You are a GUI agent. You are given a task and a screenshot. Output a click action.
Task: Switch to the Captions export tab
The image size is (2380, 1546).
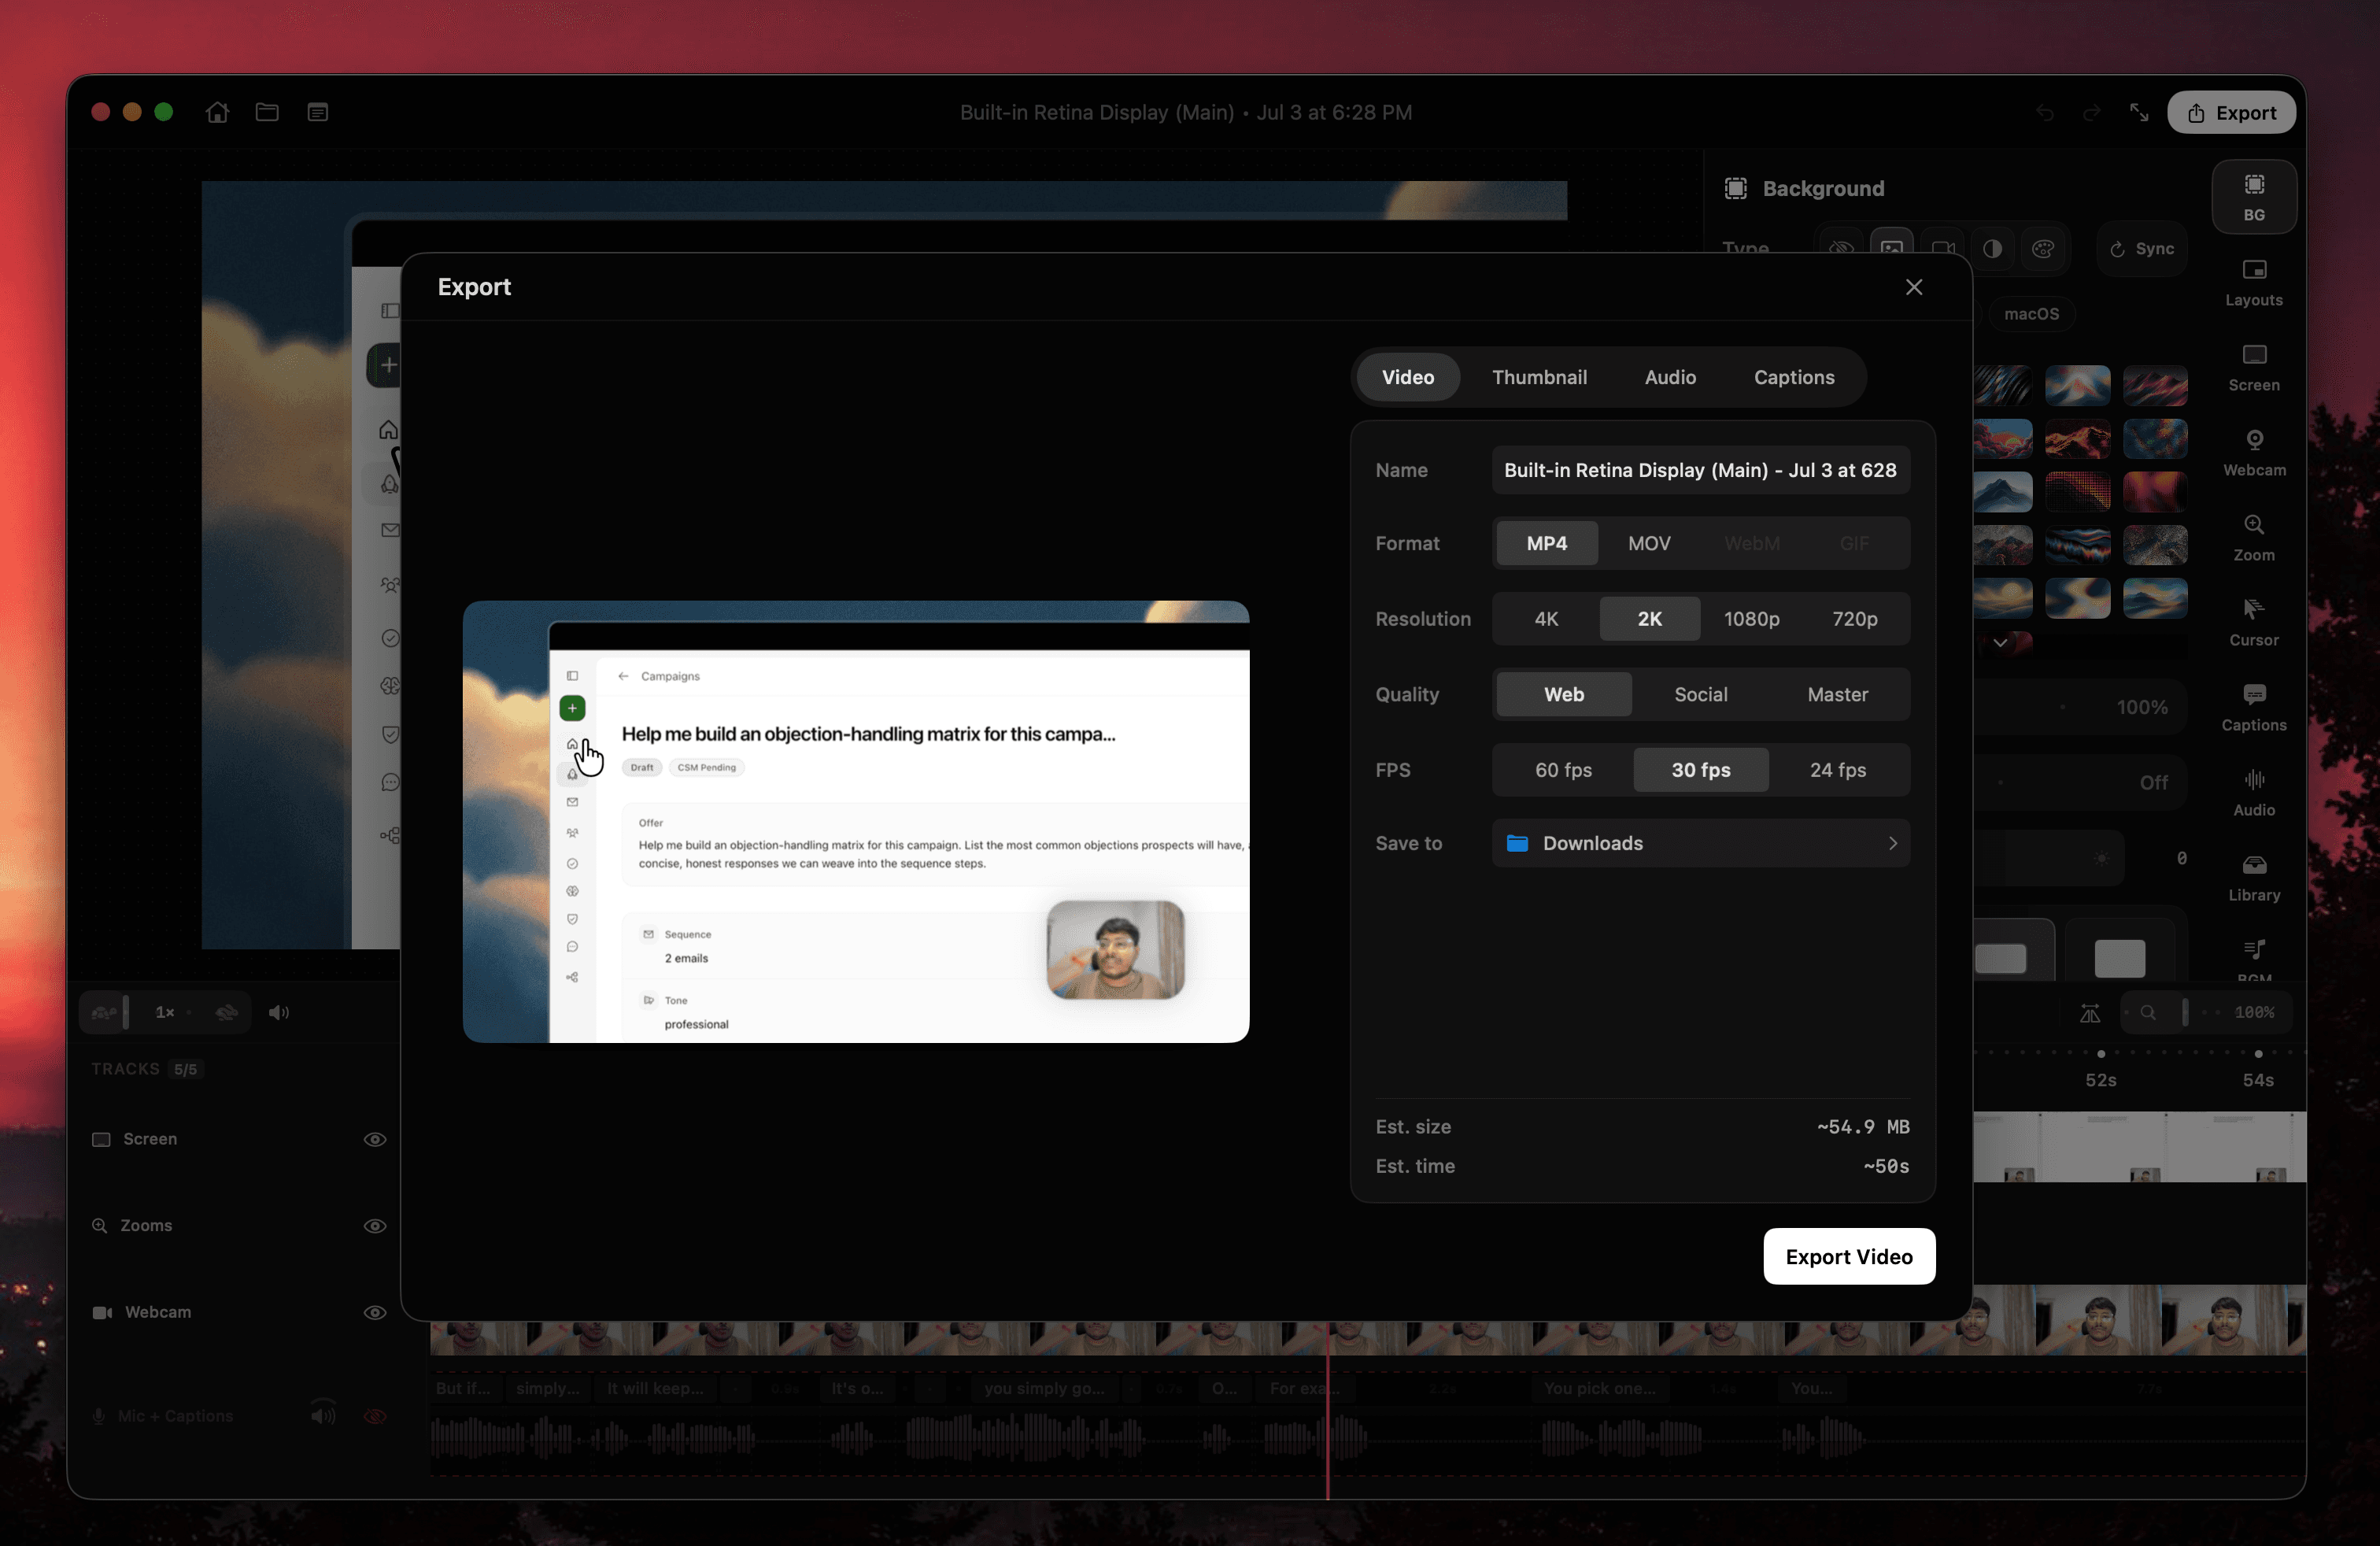tap(1794, 377)
